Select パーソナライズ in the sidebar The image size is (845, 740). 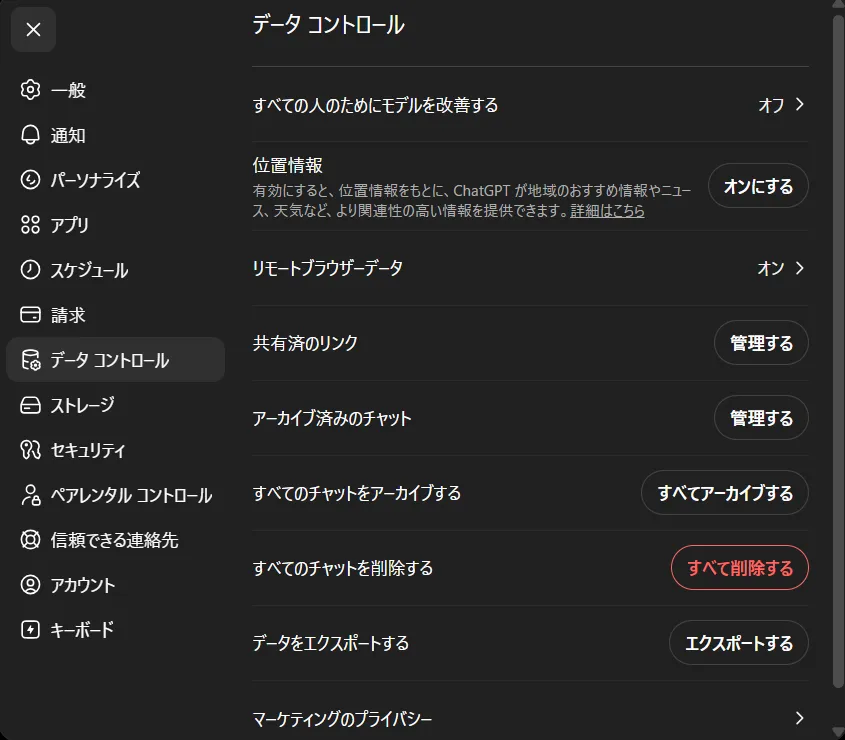pyautogui.click(x=115, y=179)
